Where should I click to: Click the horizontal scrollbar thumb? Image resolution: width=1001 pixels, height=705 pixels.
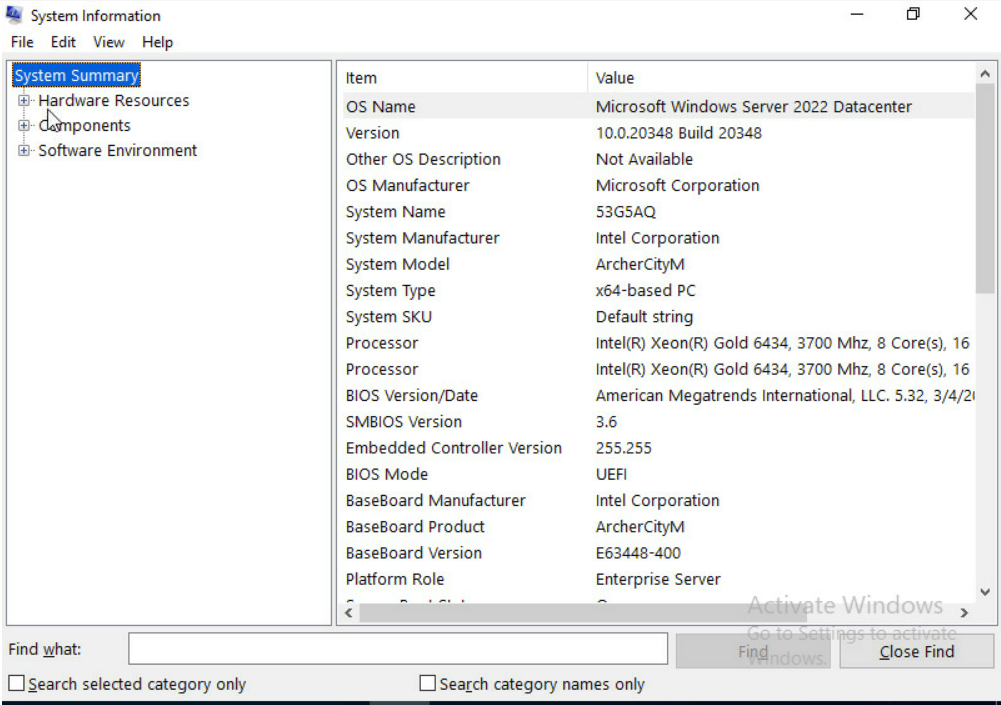[x=583, y=612]
